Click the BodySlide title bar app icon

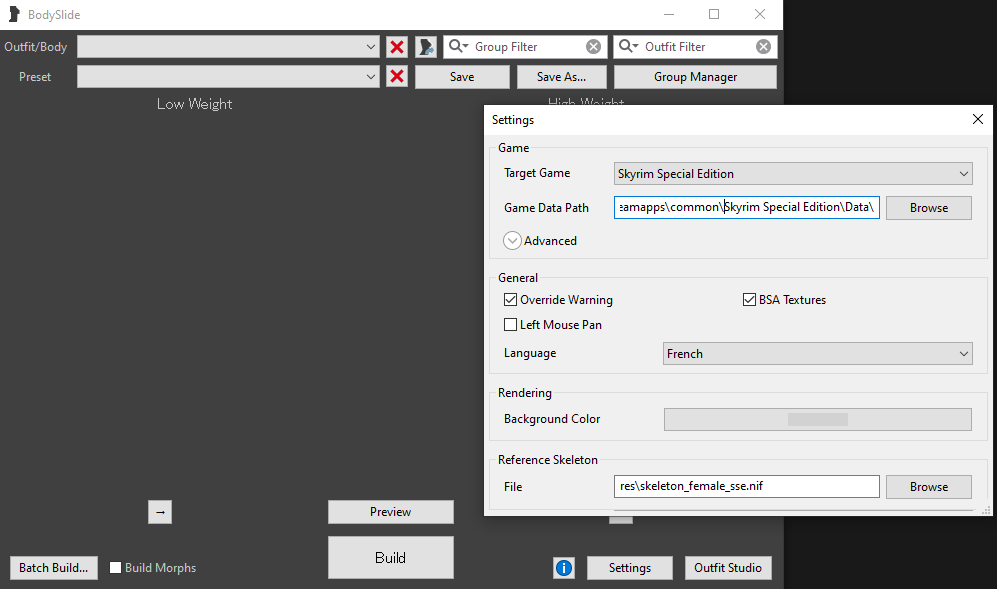click(14, 14)
